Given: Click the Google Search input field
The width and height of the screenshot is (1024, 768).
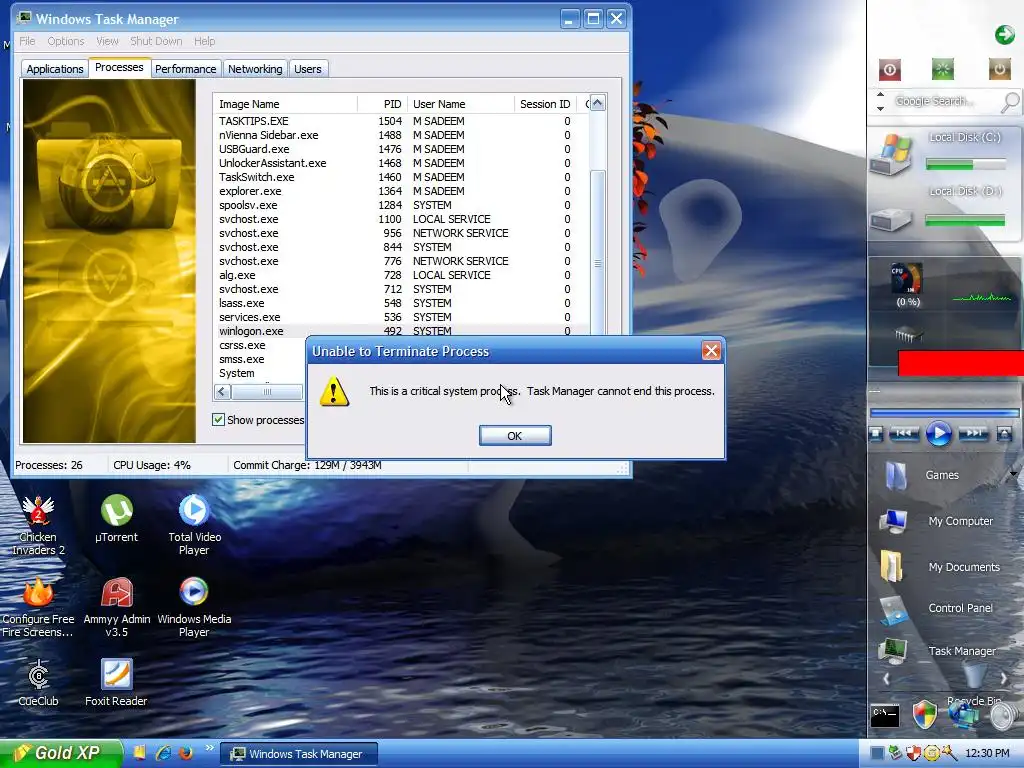Looking at the screenshot, I should (x=944, y=101).
